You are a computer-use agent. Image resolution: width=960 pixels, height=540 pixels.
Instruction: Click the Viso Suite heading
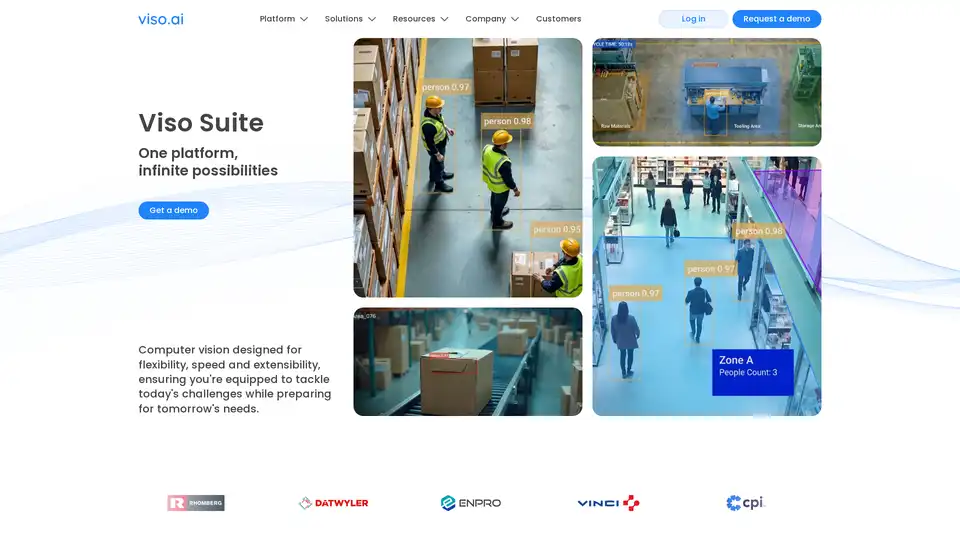click(201, 123)
